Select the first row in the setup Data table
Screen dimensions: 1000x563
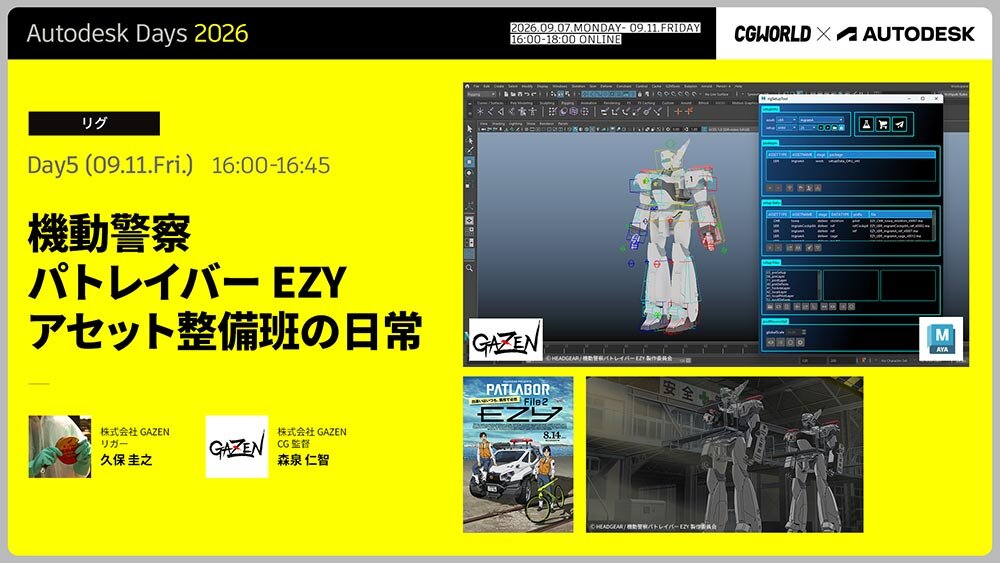850,221
